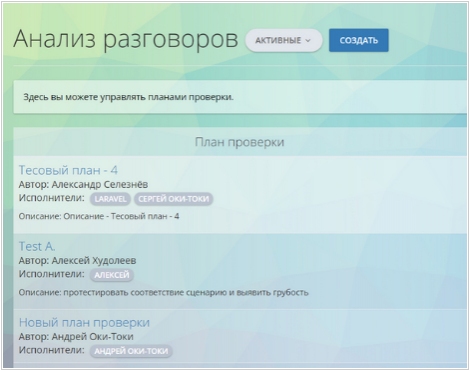Click the plan management info banner
The image size is (469, 370).
[x=239, y=97]
